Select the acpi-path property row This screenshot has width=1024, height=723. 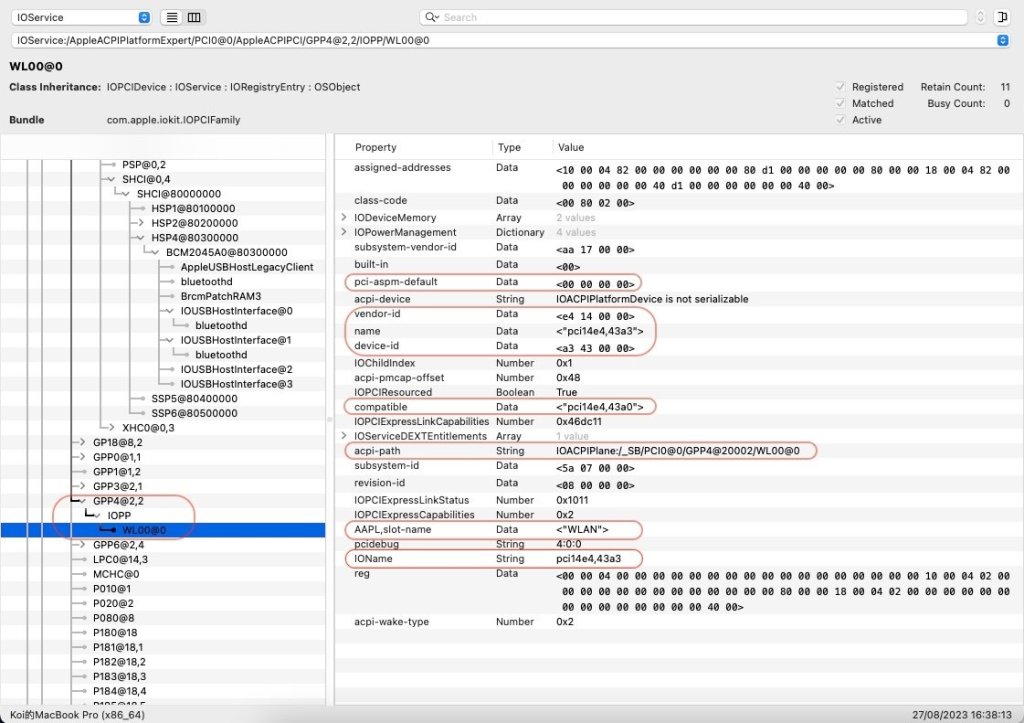pyautogui.click(x=679, y=451)
